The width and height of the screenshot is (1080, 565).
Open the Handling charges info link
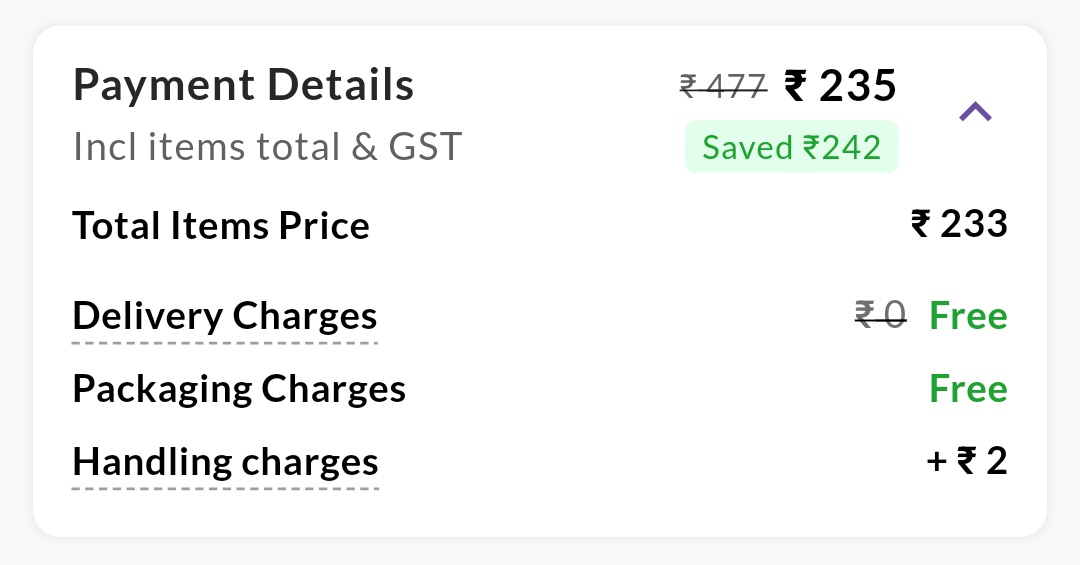click(225, 463)
